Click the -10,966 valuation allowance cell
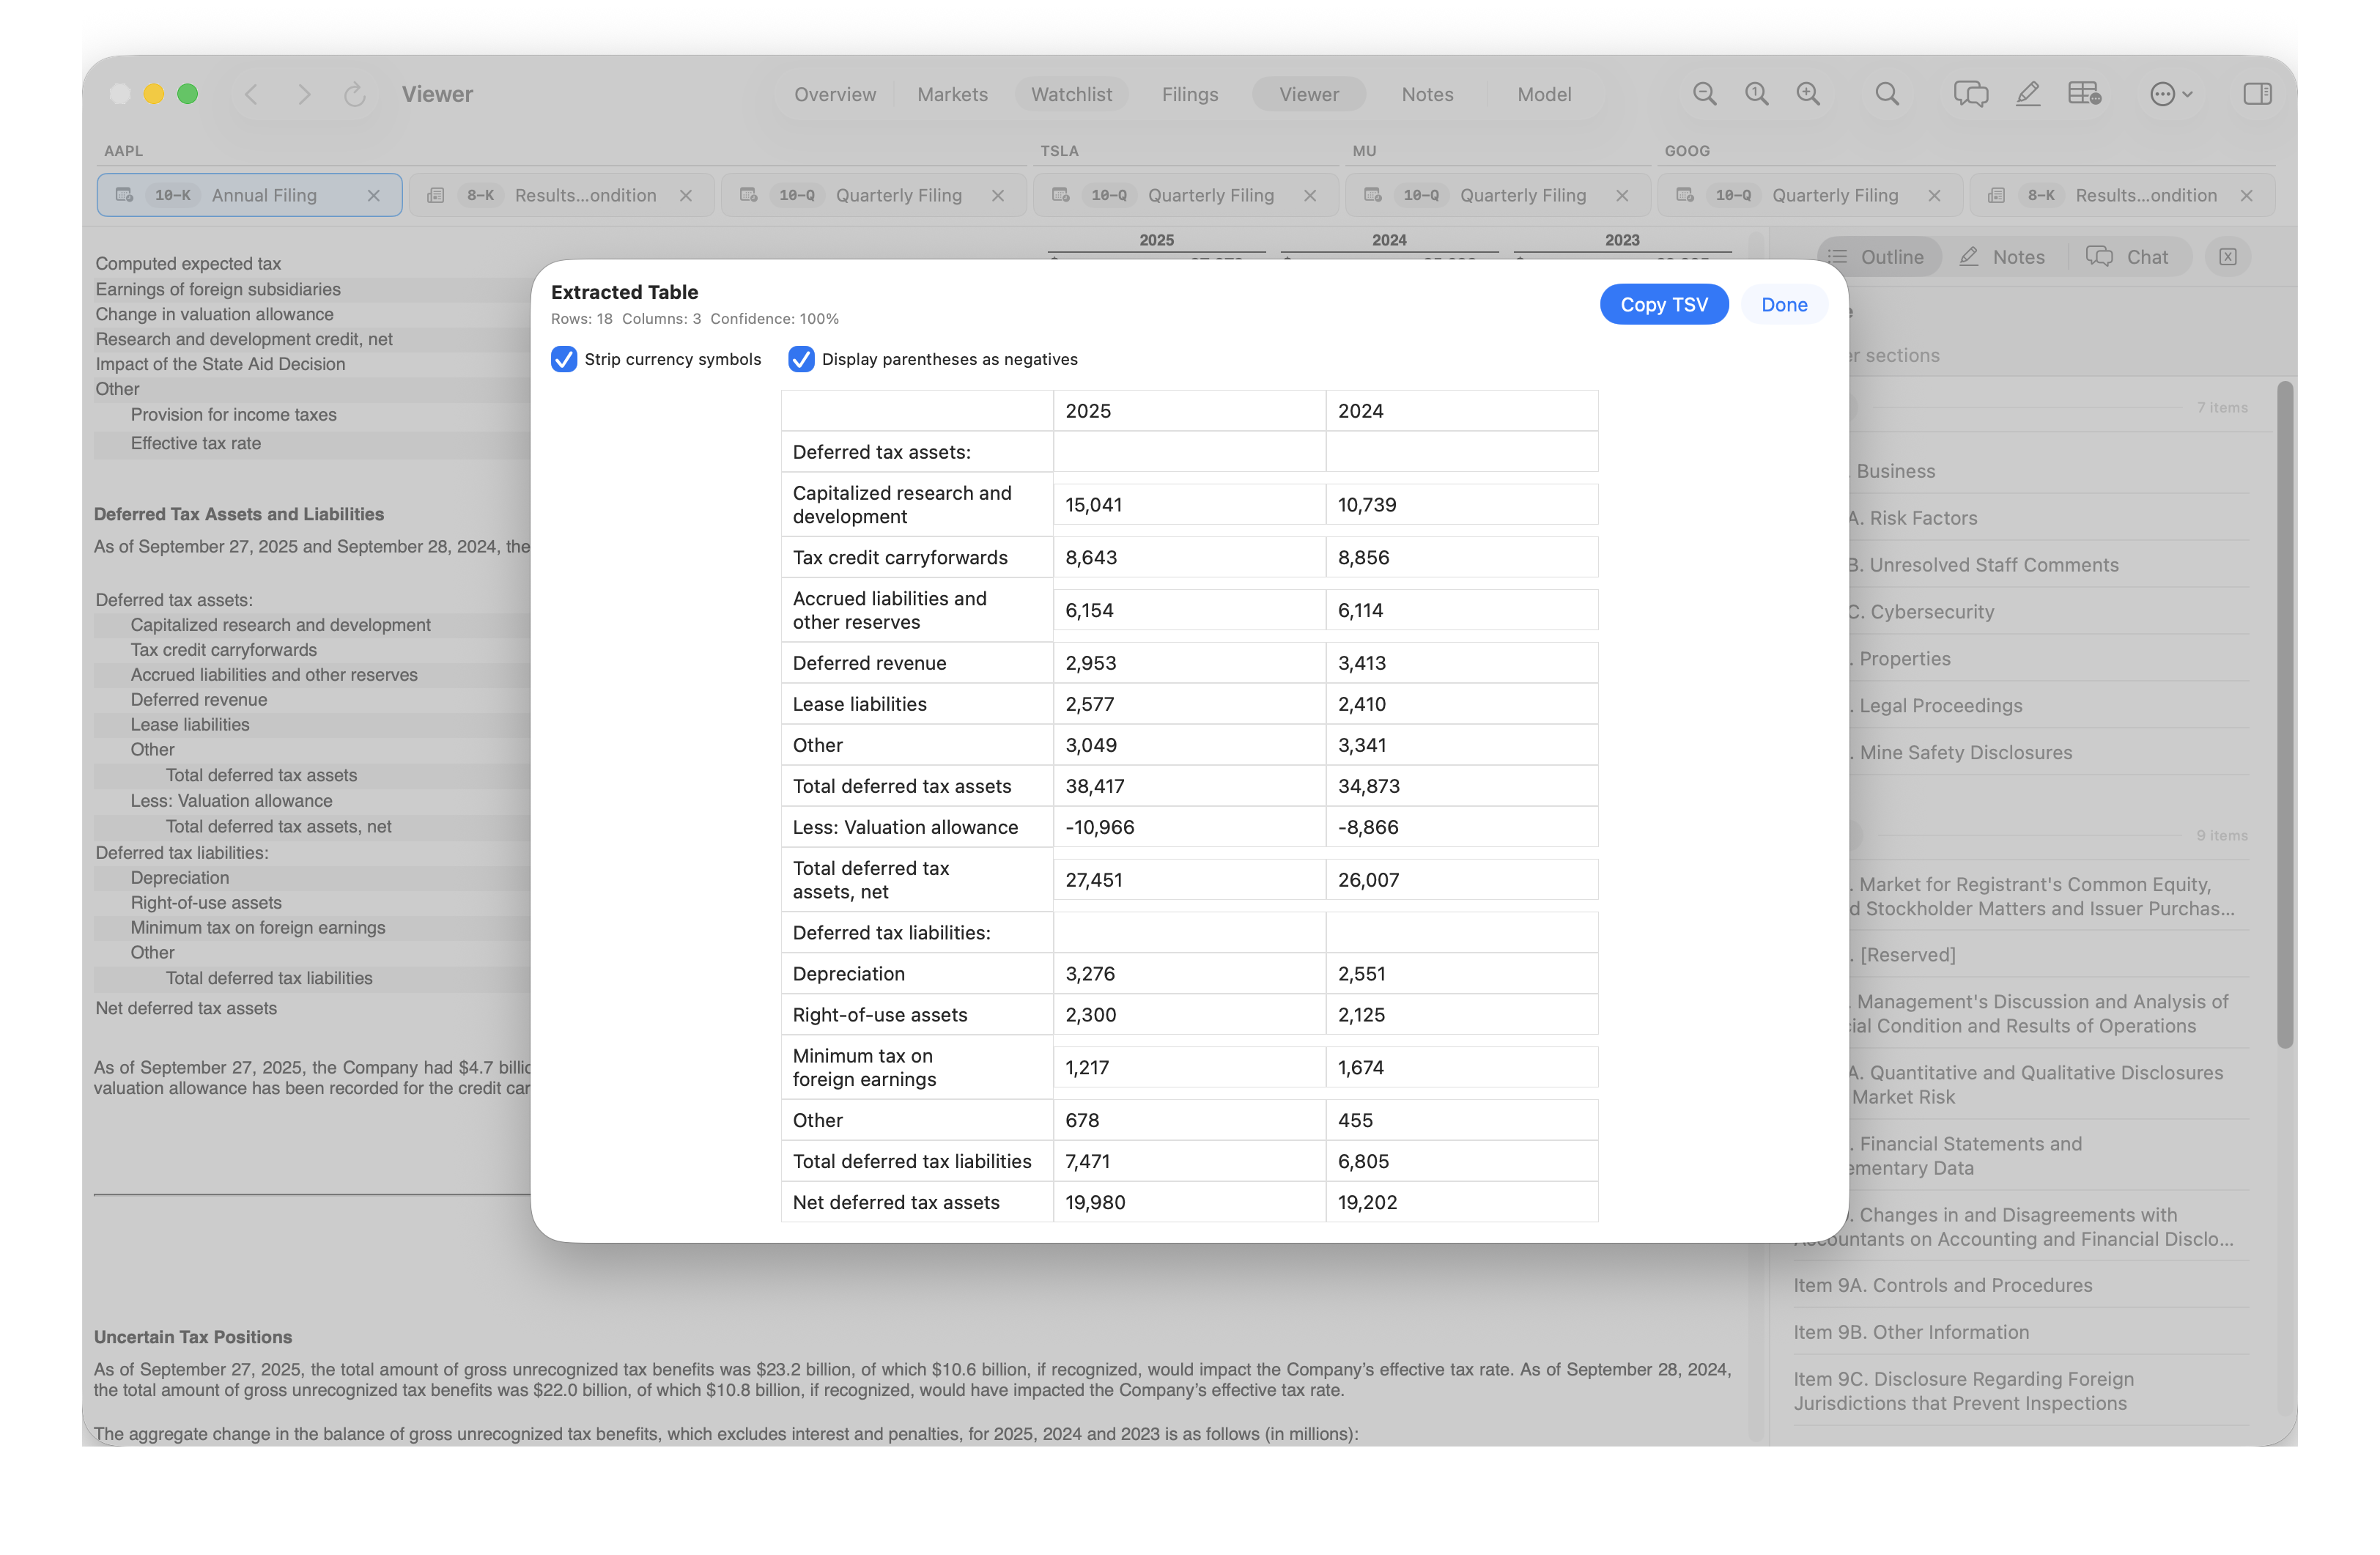This screenshot has width=2380, height=1555. coord(1189,827)
